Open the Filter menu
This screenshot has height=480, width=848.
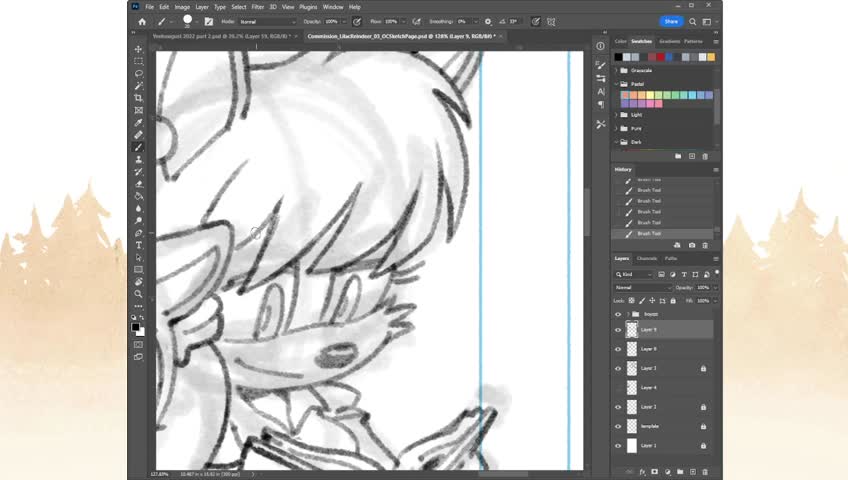coord(258,7)
